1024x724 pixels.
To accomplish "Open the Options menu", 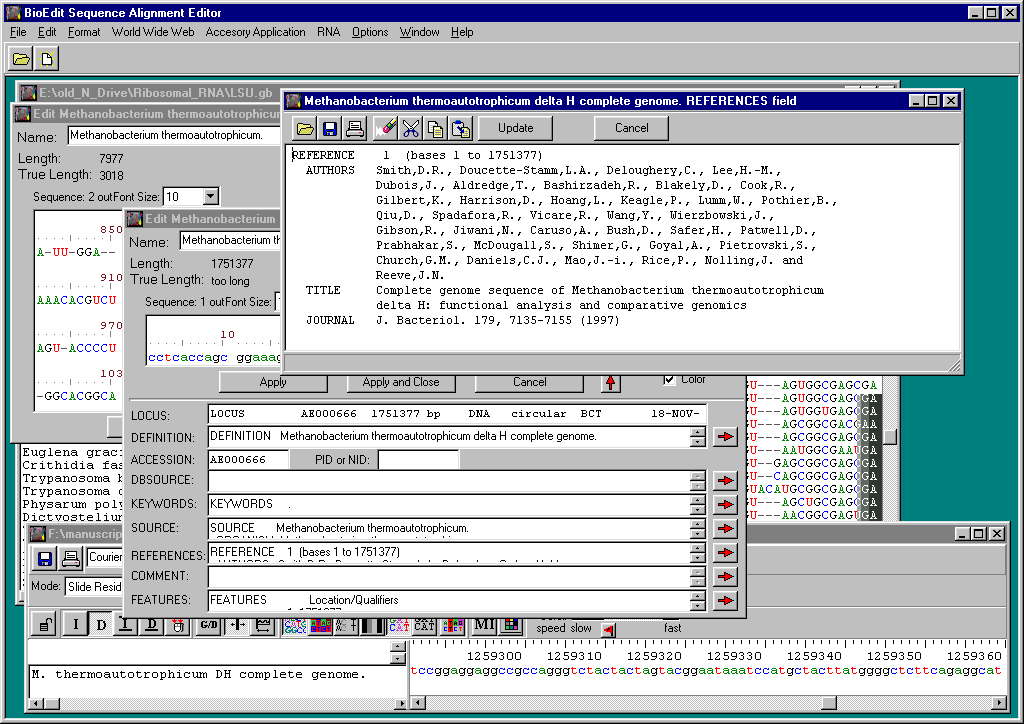I will pyautogui.click(x=370, y=32).
